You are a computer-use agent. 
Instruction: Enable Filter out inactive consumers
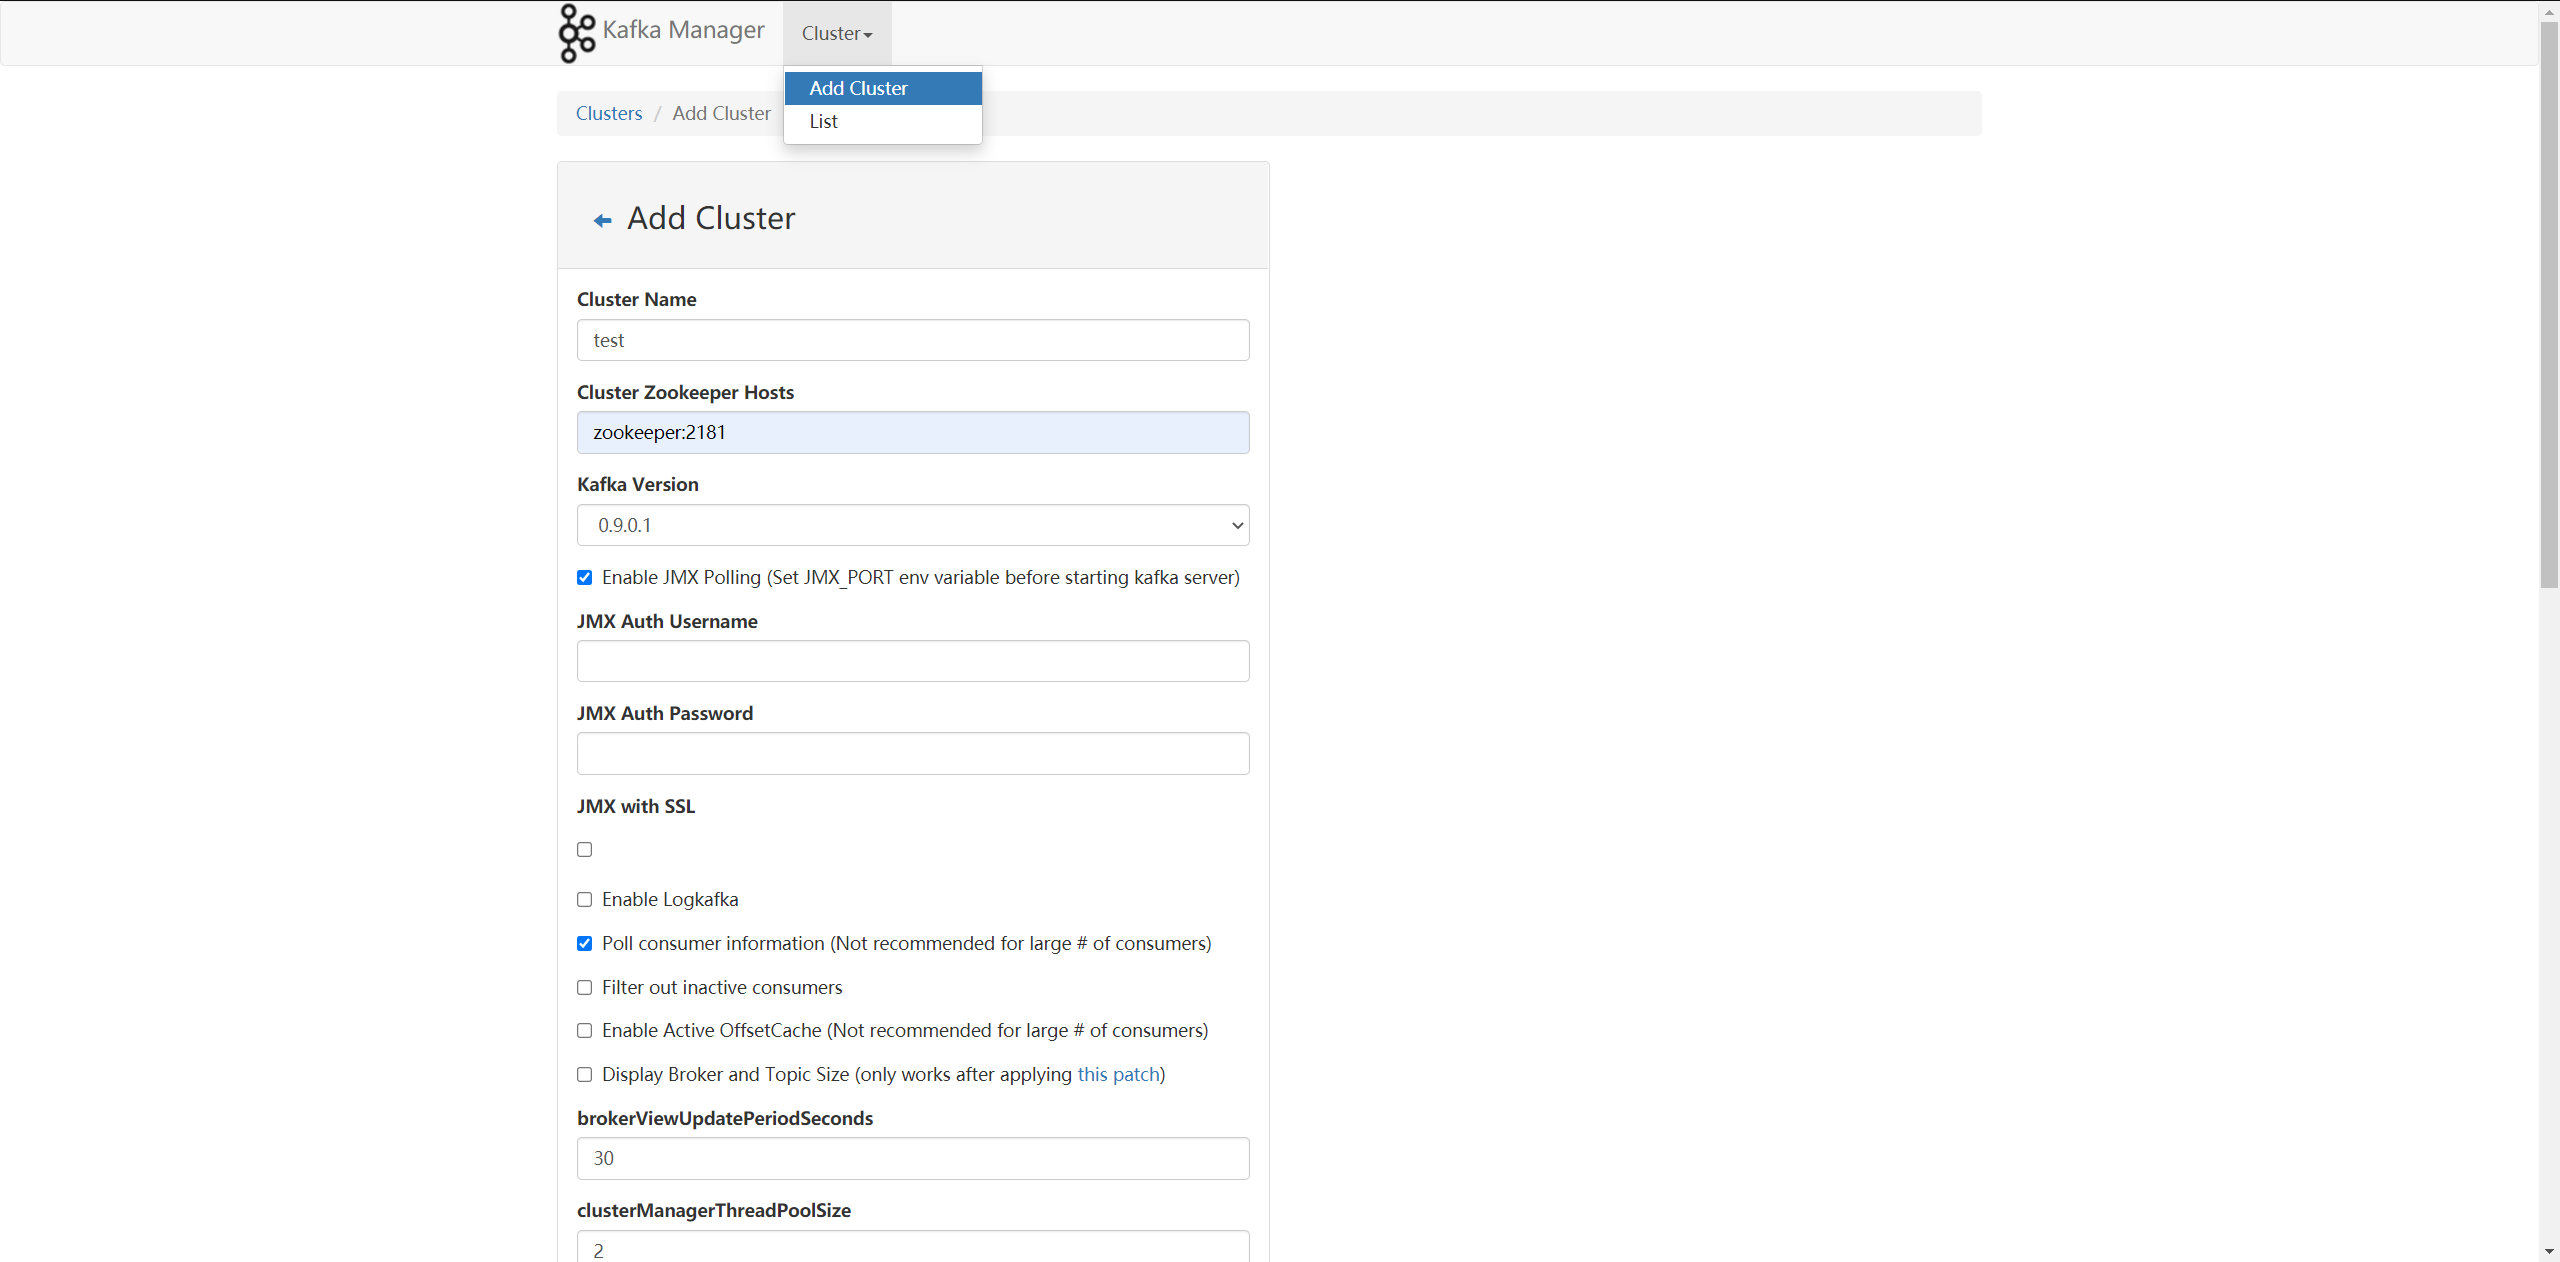click(x=584, y=987)
